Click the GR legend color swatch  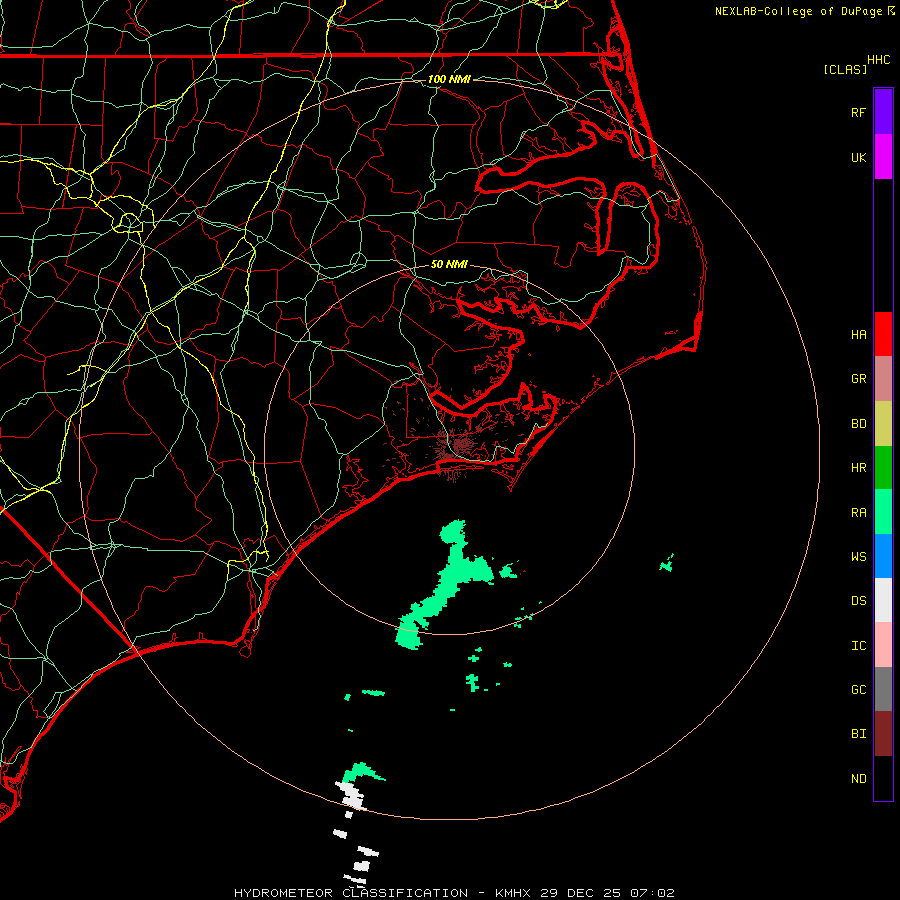tap(883, 379)
